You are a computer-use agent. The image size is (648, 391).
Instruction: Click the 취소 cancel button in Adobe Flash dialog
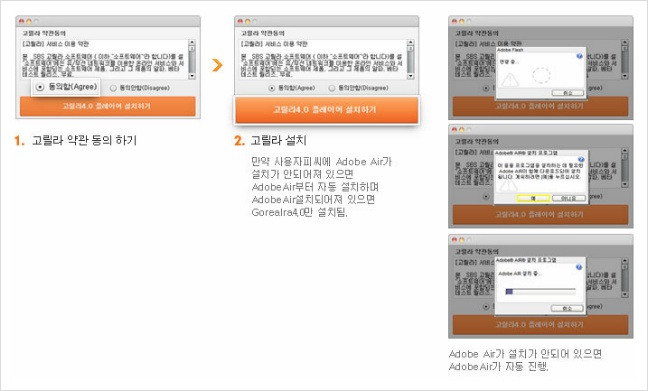tap(568, 93)
